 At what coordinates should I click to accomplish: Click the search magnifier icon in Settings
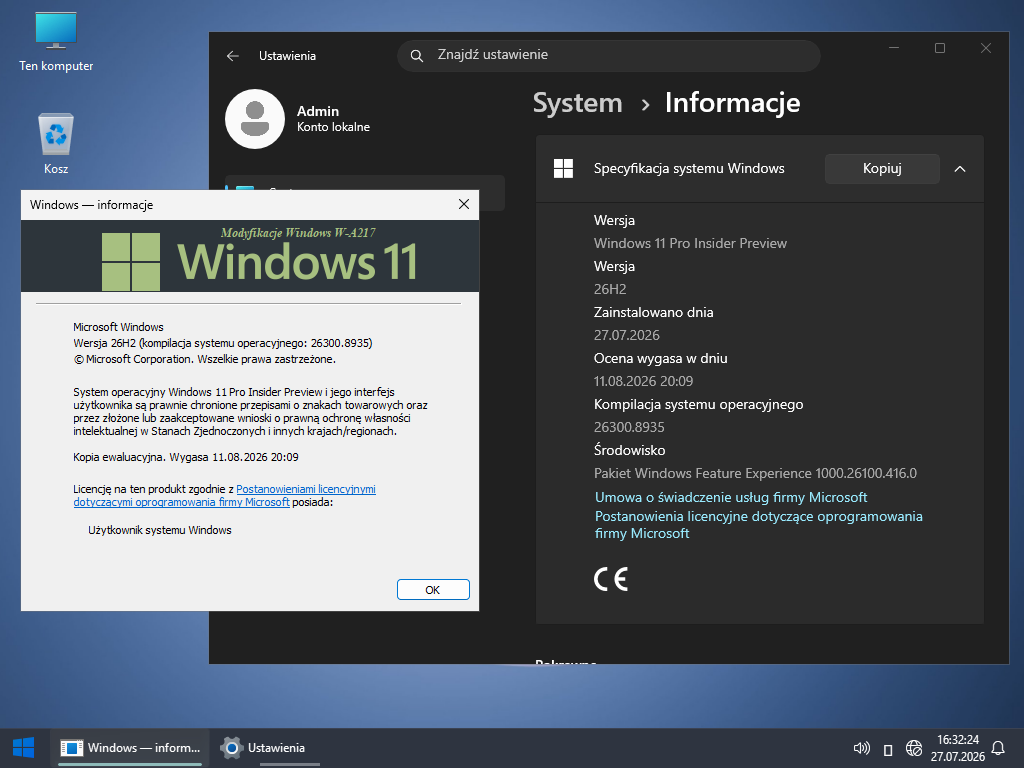(417, 56)
